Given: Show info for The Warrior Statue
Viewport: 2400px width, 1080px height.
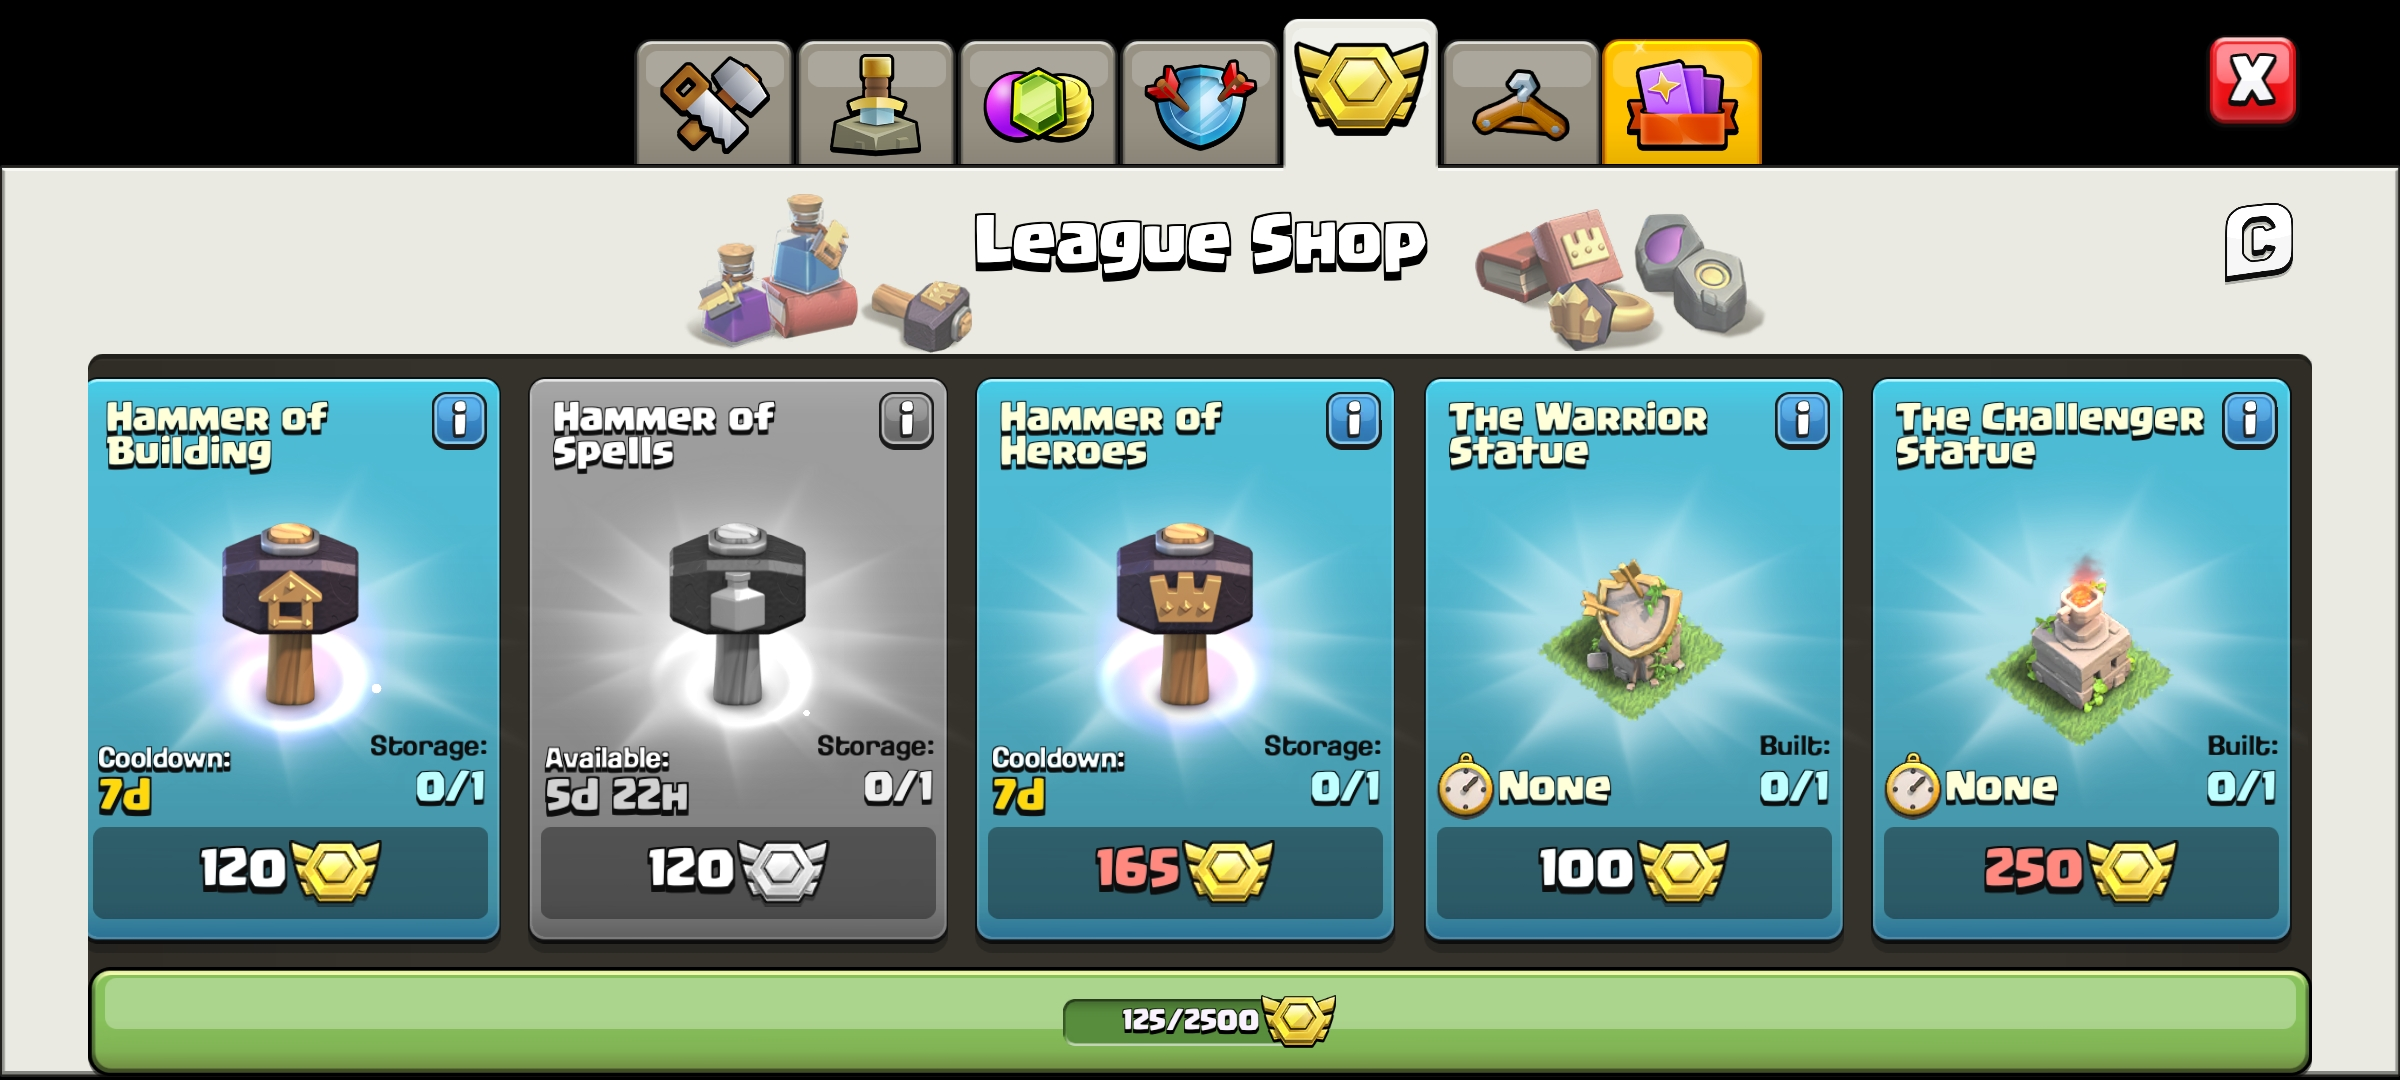Looking at the screenshot, I should click(1802, 420).
